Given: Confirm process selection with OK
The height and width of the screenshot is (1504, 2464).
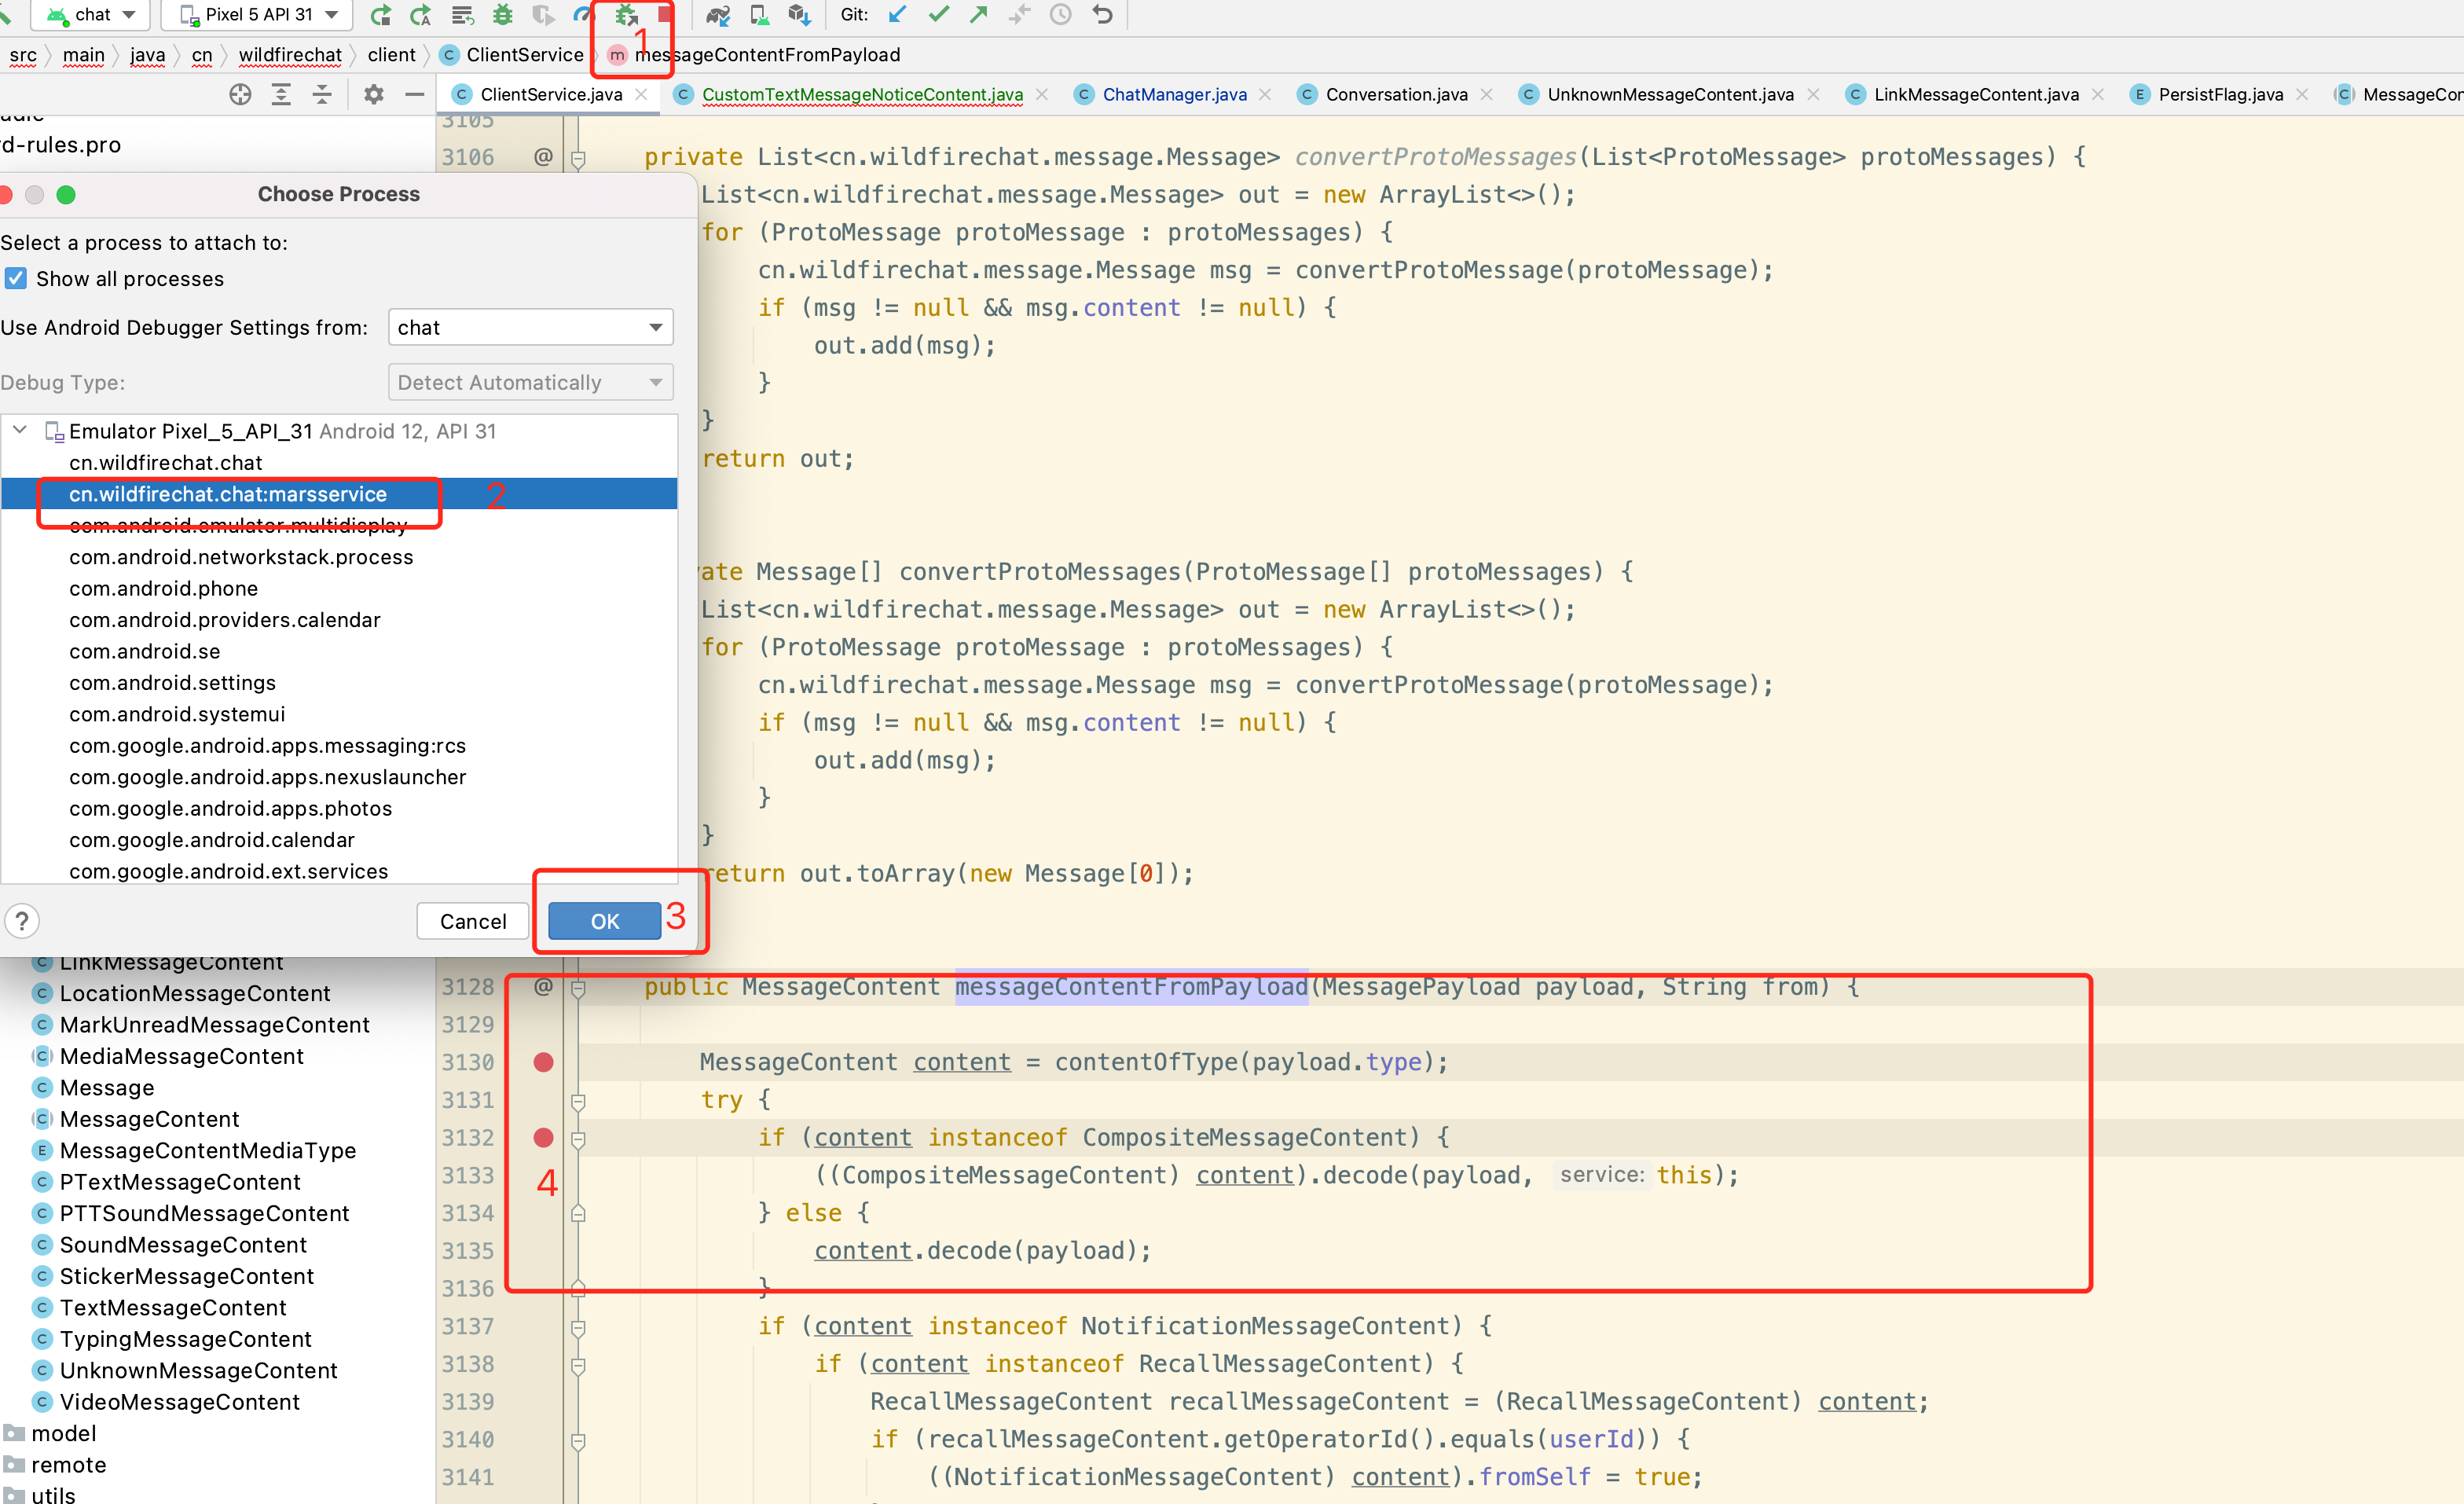Looking at the screenshot, I should pyautogui.click(x=604, y=921).
